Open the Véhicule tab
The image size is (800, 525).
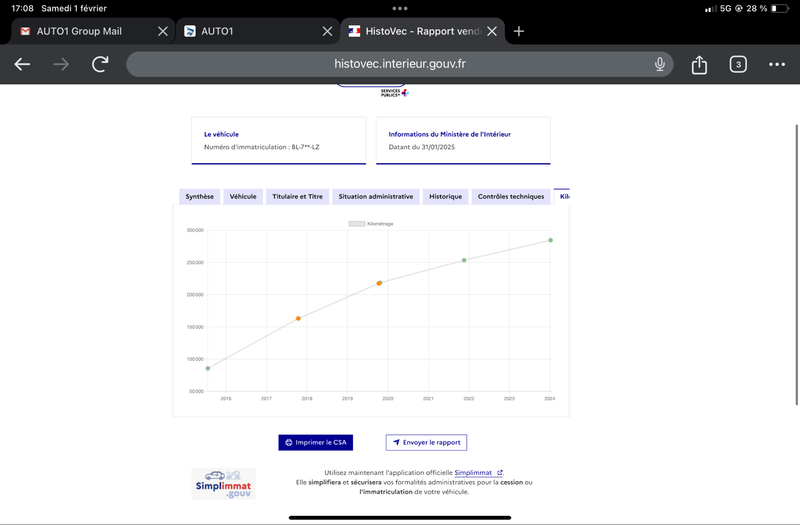tap(243, 196)
